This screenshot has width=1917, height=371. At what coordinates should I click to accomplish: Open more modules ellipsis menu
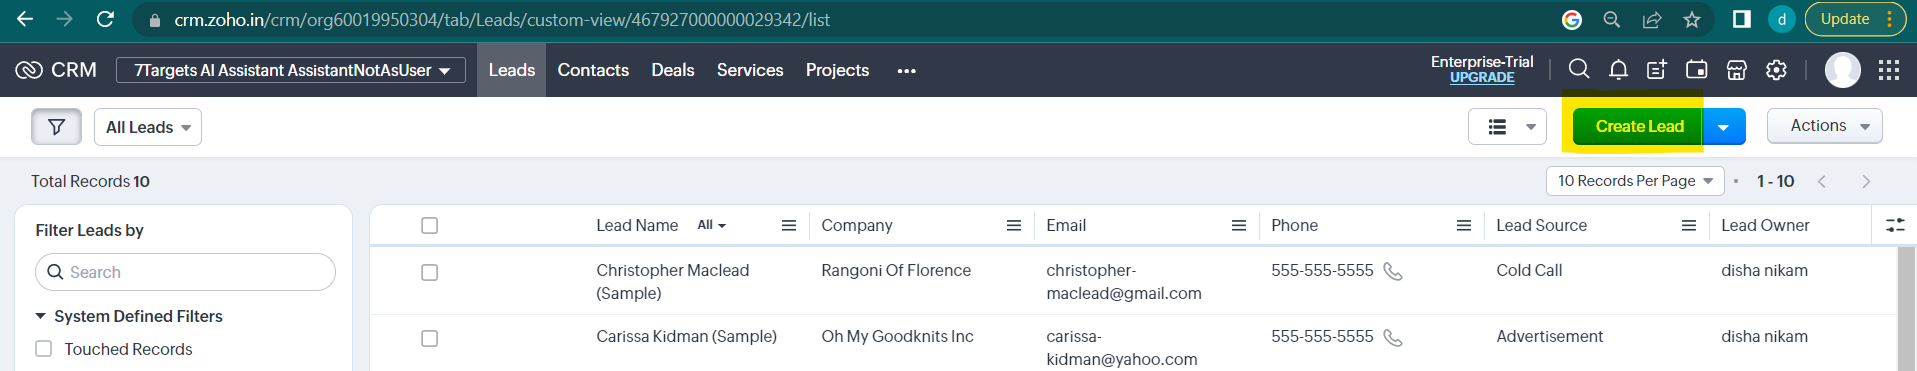(907, 70)
